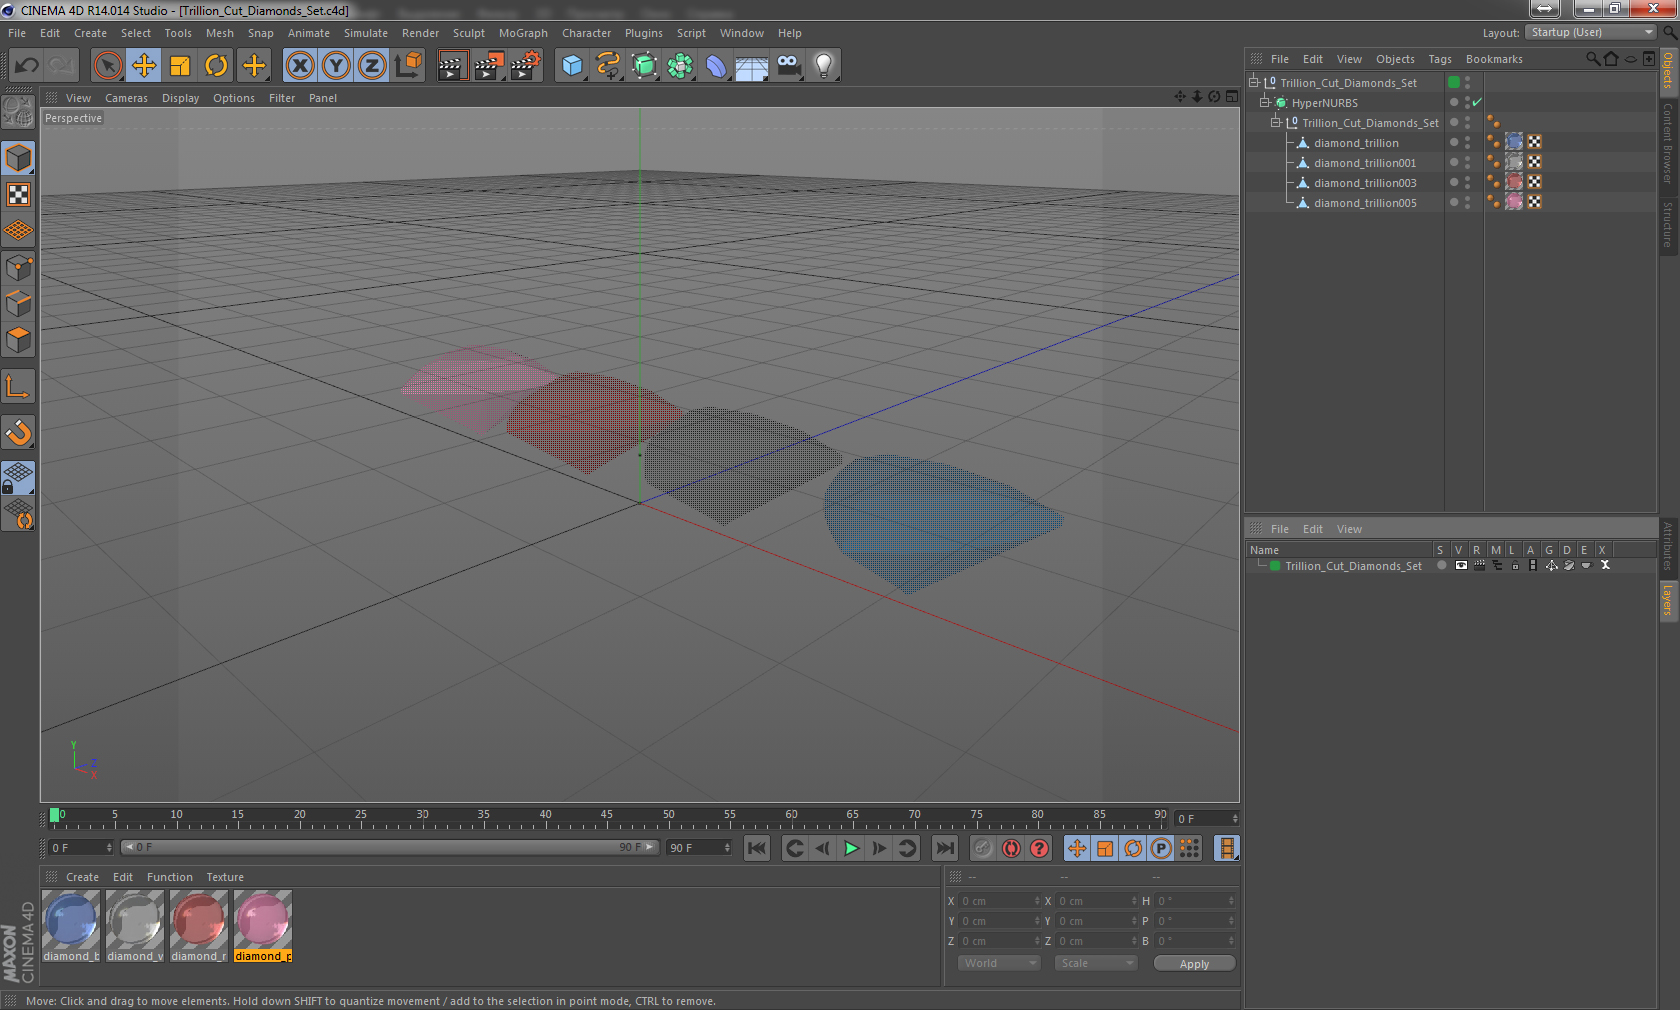Switch to Texture mode
Viewport: 1680px width, 1010px height.
coord(18,195)
